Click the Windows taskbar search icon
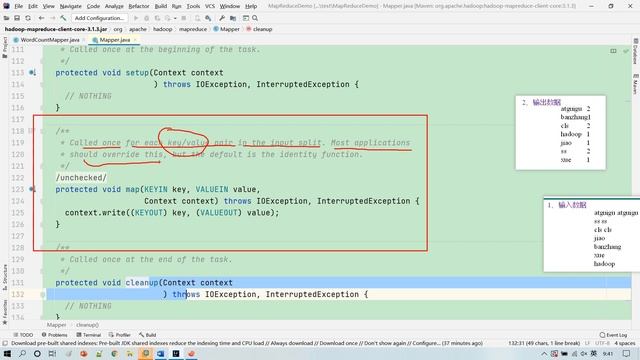The width and height of the screenshot is (640, 360). click(x=22, y=353)
